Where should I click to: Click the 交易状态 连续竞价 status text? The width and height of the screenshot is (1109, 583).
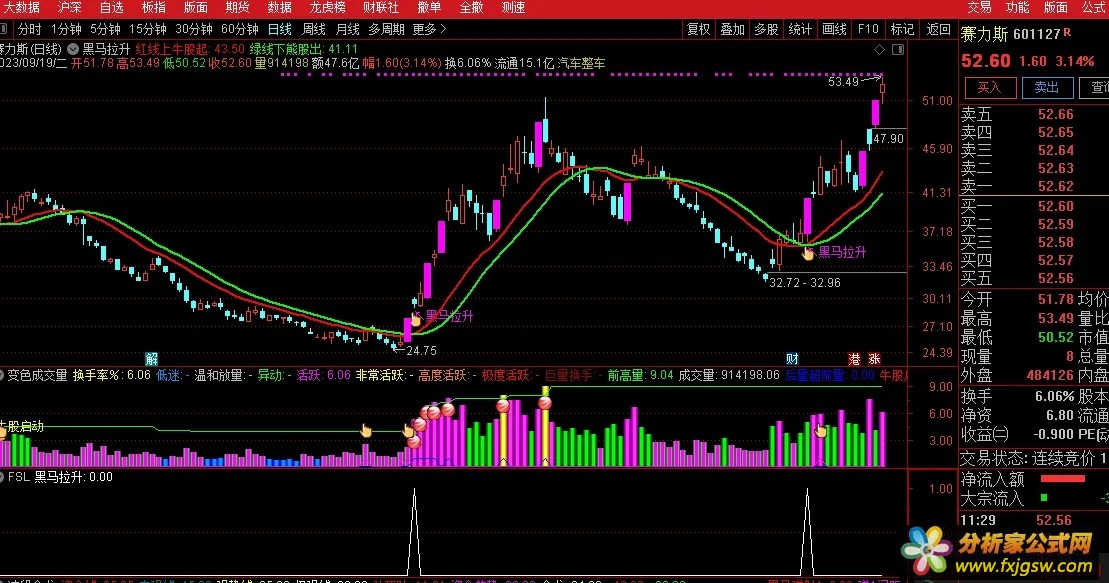(x=1030, y=458)
